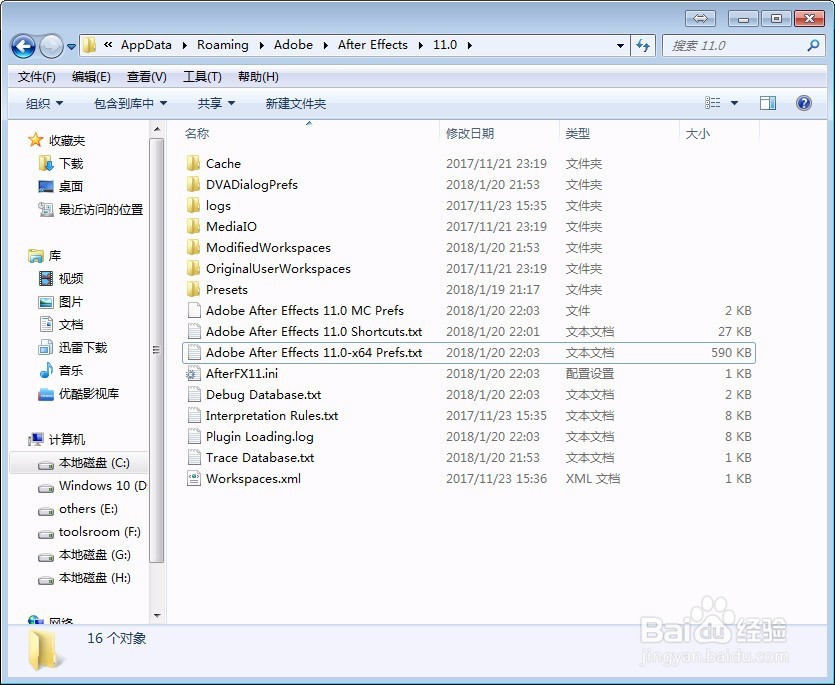Toggle the preview pane icon
Viewport: 835px width, 685px height.
coord(767,103)
